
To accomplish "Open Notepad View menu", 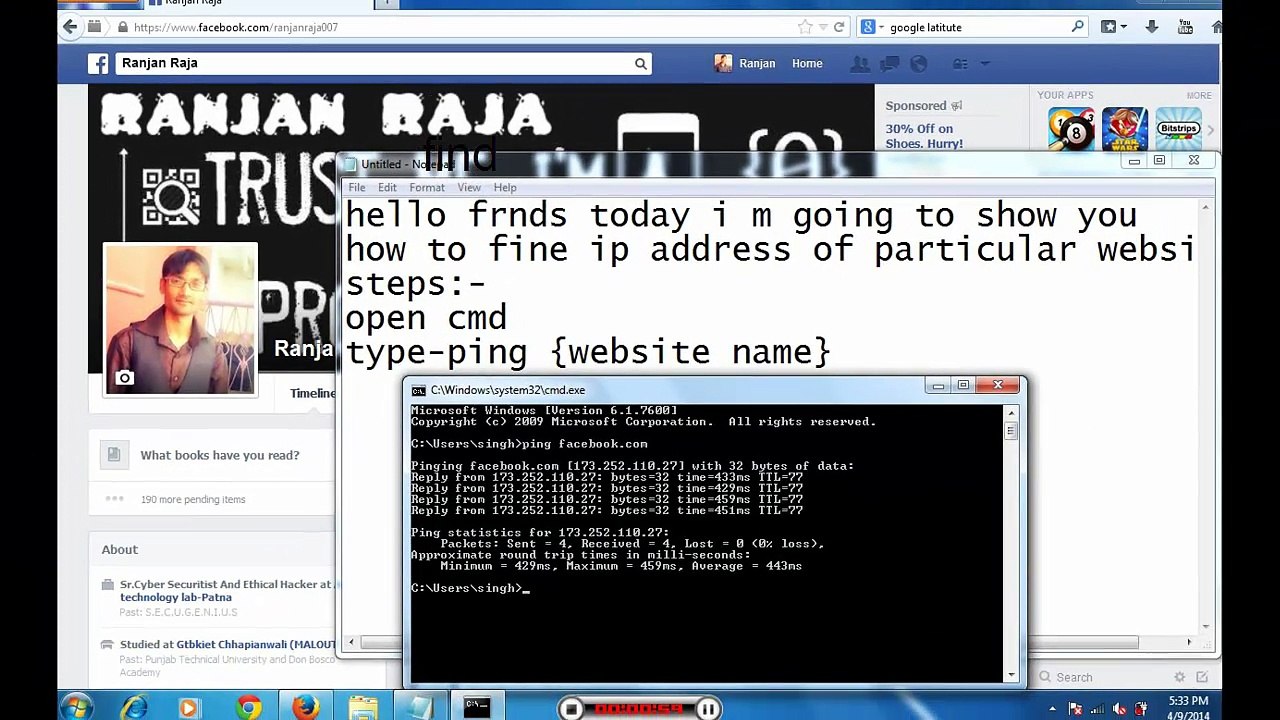I will 469,188.
